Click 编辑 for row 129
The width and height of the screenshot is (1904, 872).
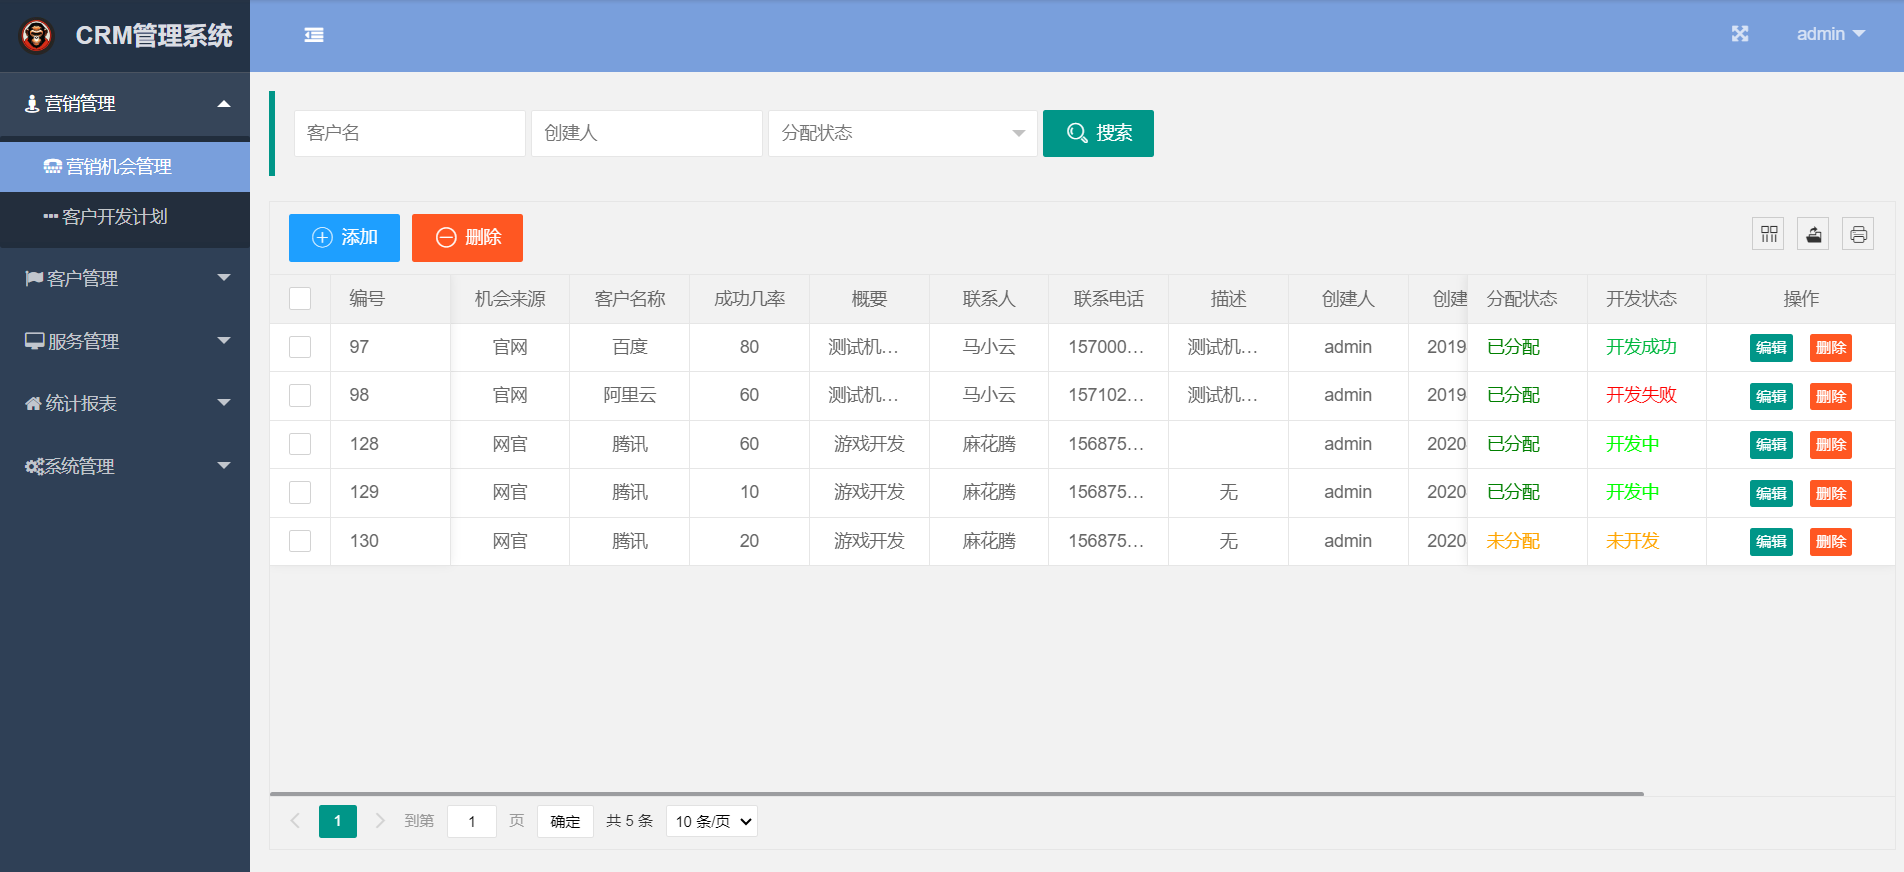(x=1771, y=493)
